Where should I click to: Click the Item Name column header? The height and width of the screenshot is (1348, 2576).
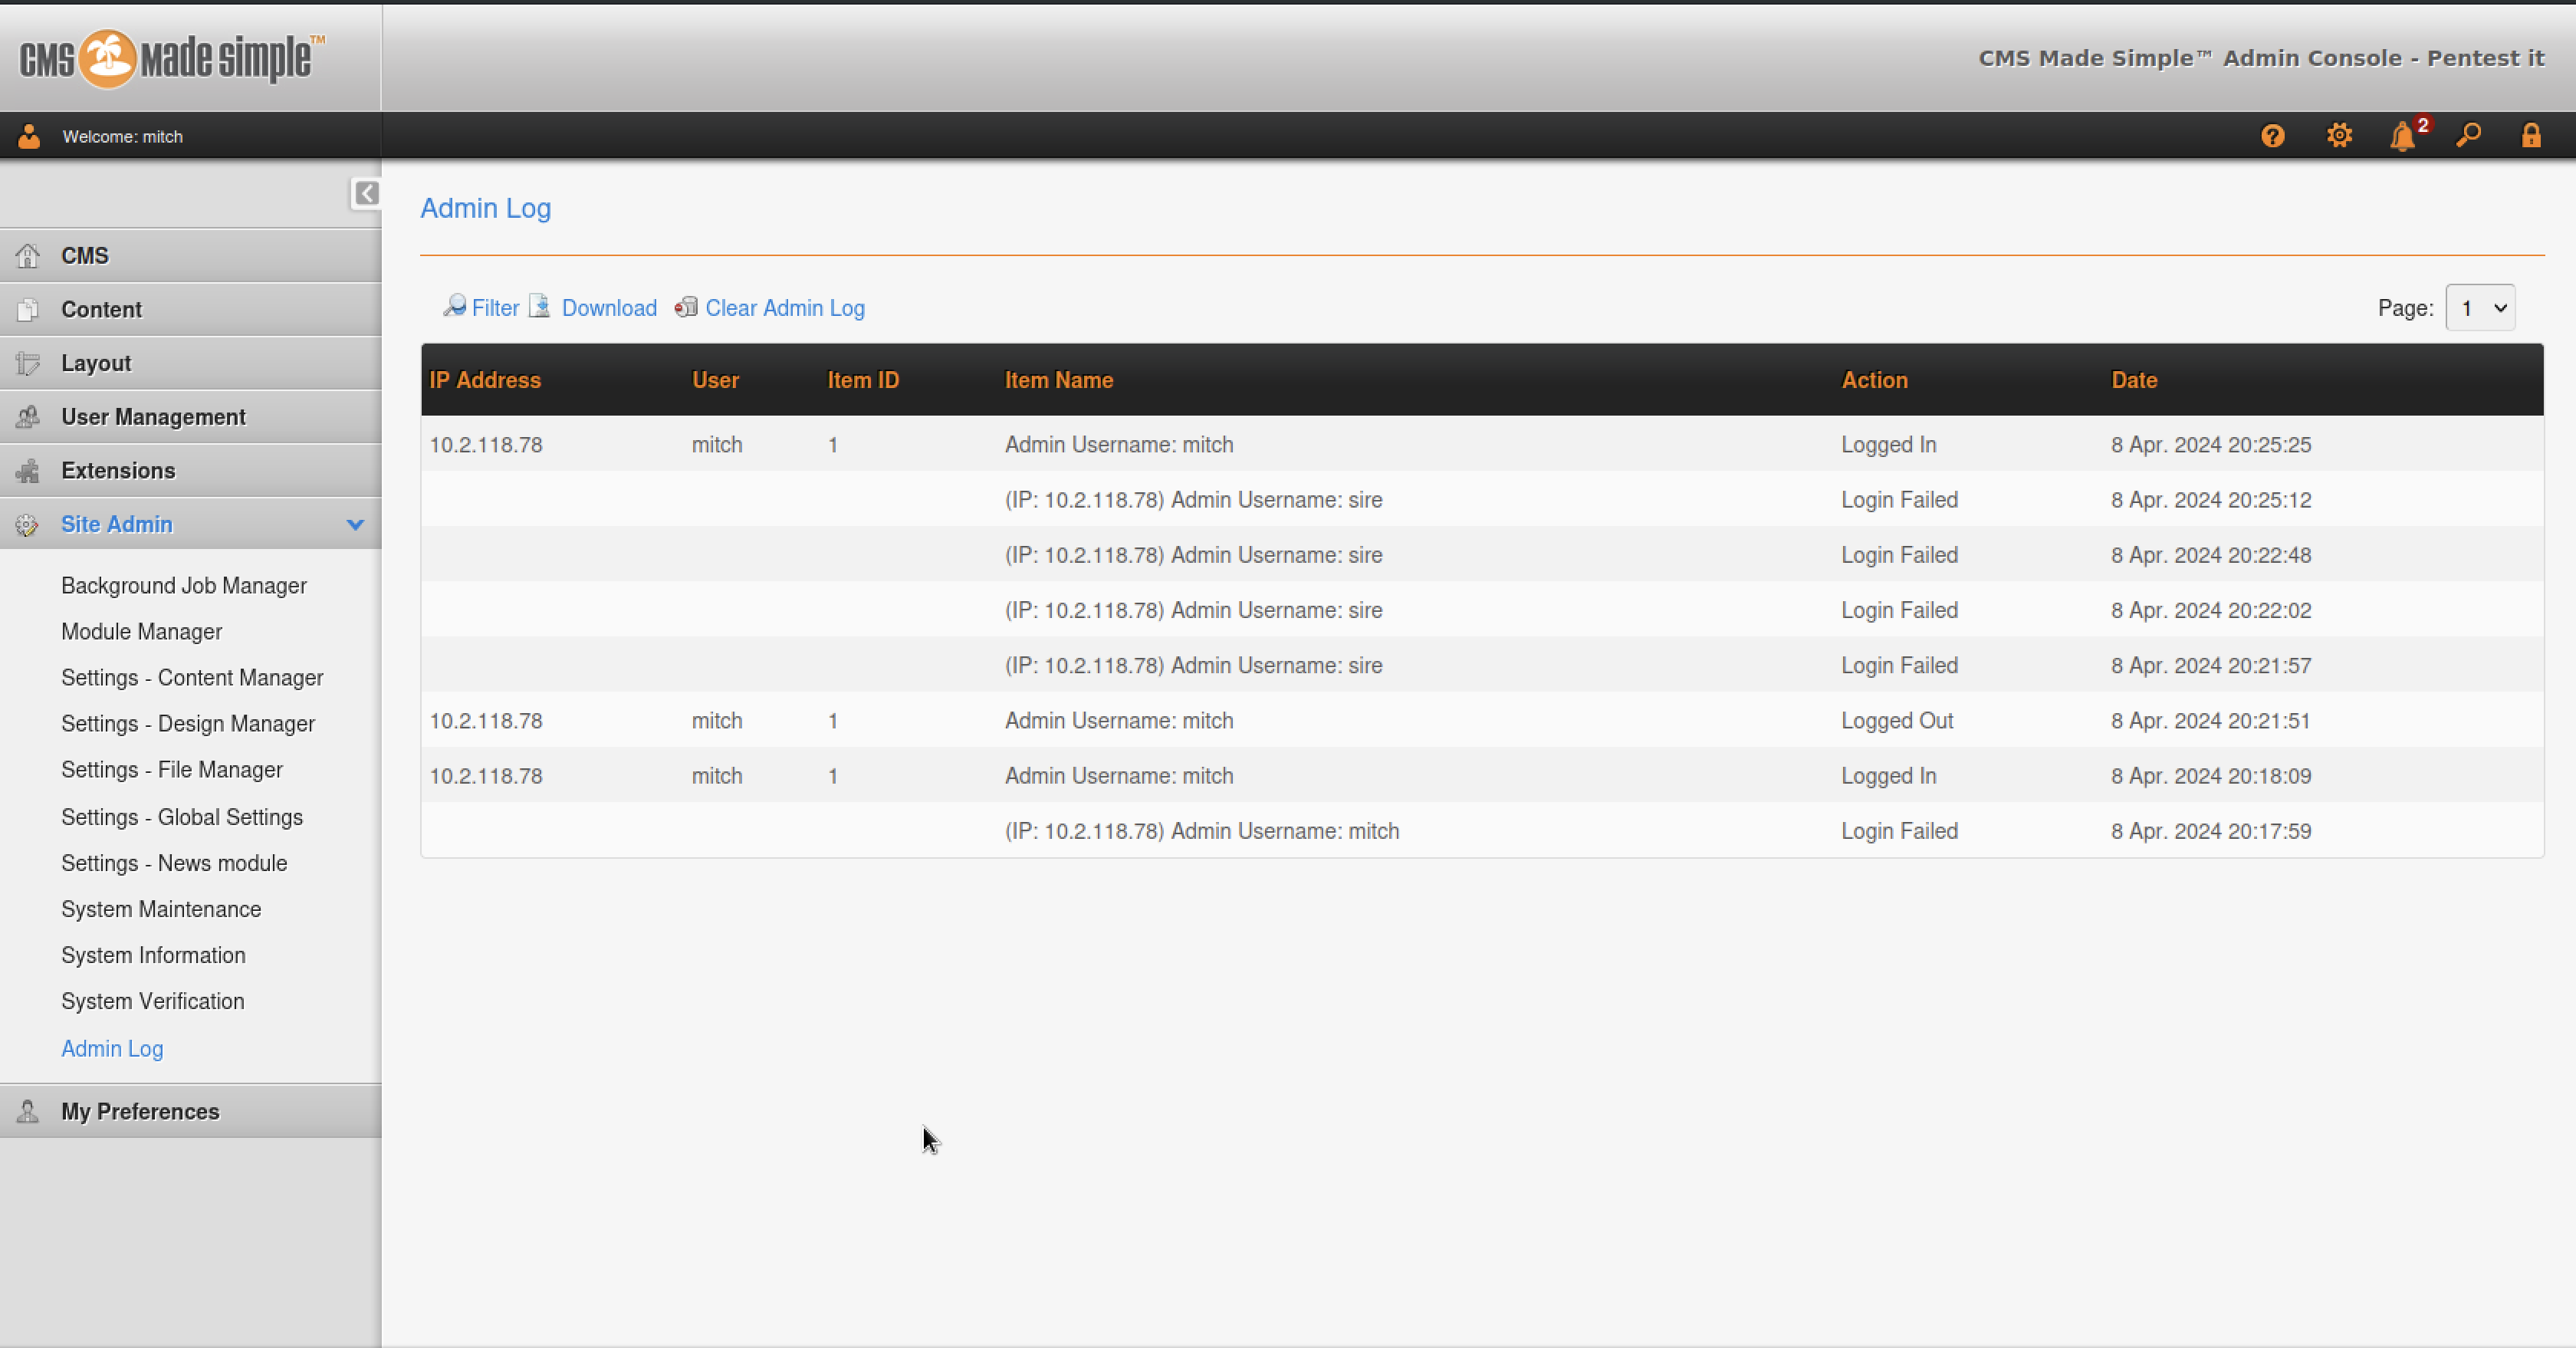tap(1059, 380)
